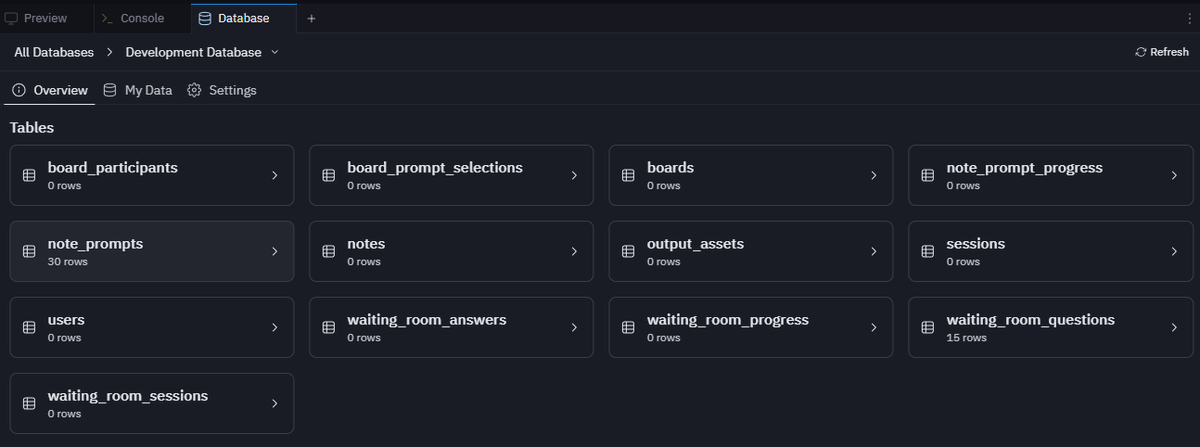Click the note_prompt_progress table name
The width and height of the screenshot is (1200, 447).
click(1025, 167)
